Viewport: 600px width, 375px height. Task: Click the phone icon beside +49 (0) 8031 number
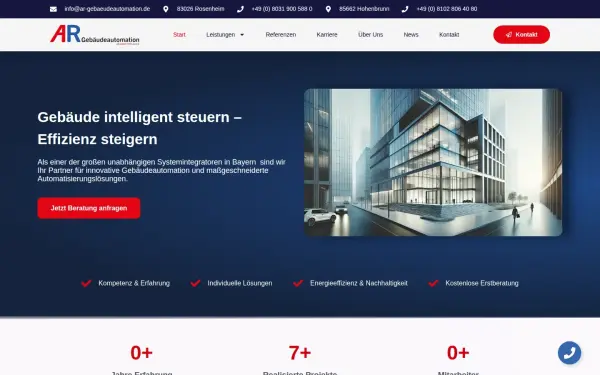click(x=240, y=9)
